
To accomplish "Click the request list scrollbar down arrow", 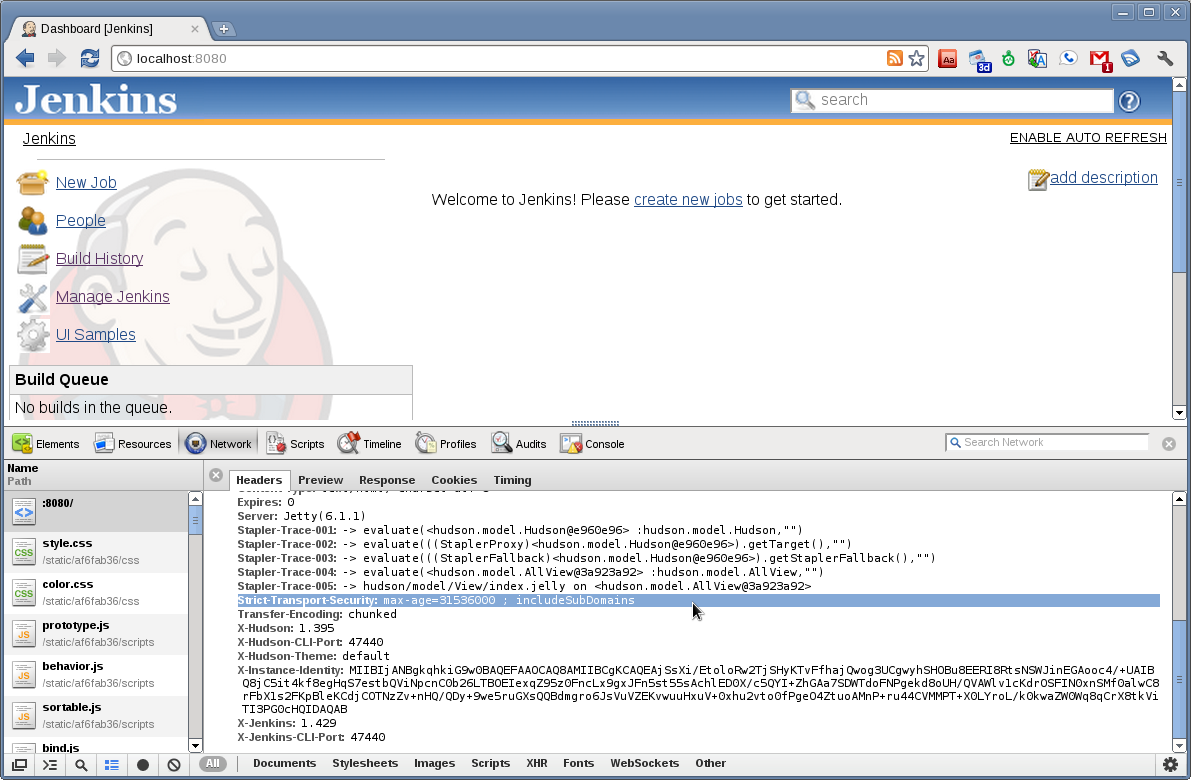I will point(195,746).
